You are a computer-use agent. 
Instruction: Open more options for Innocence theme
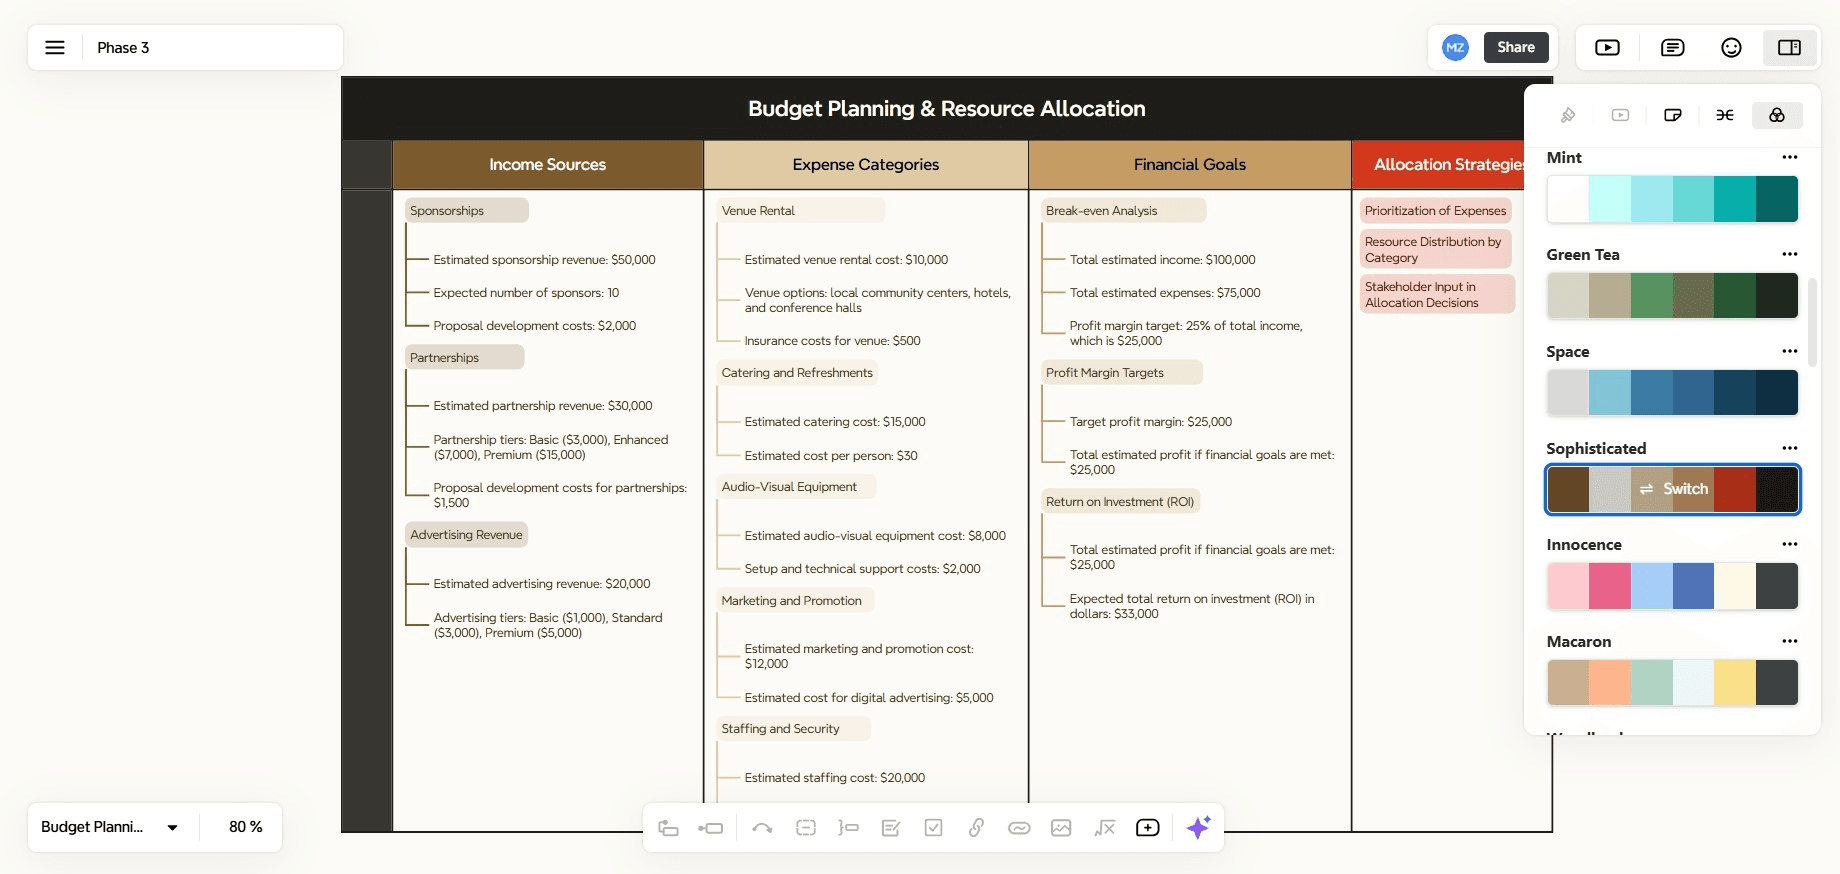(x=1789, y=544)
